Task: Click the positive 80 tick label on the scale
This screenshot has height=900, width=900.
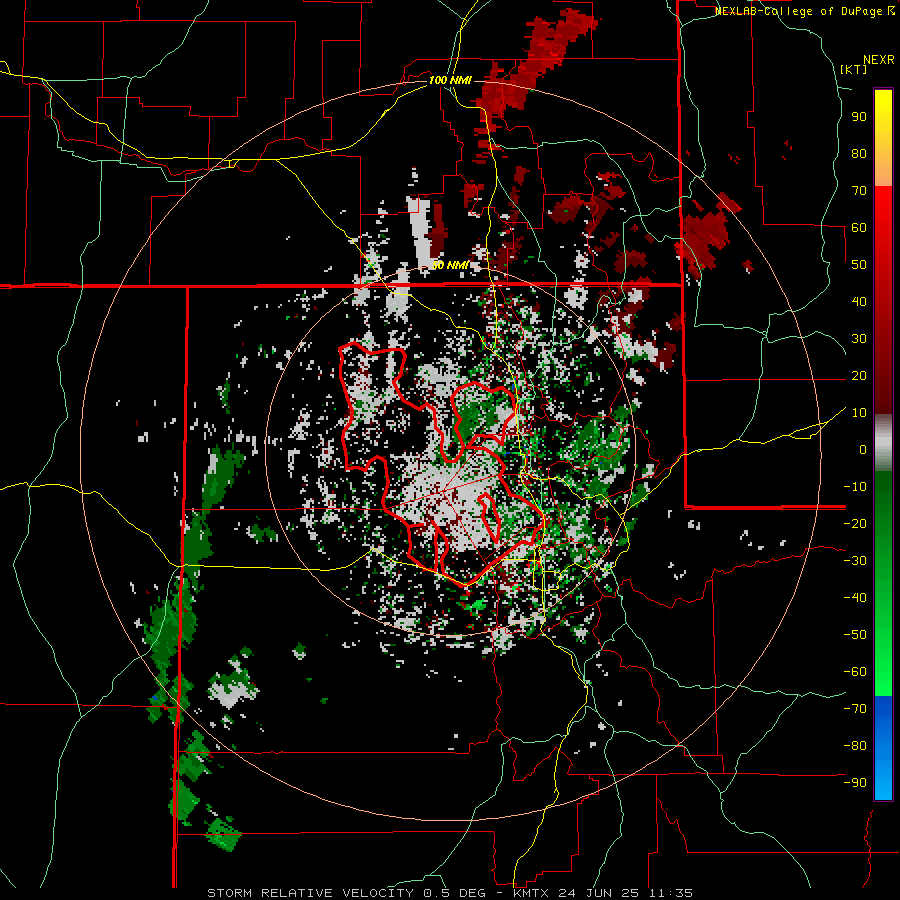Action: coord(859,154)
